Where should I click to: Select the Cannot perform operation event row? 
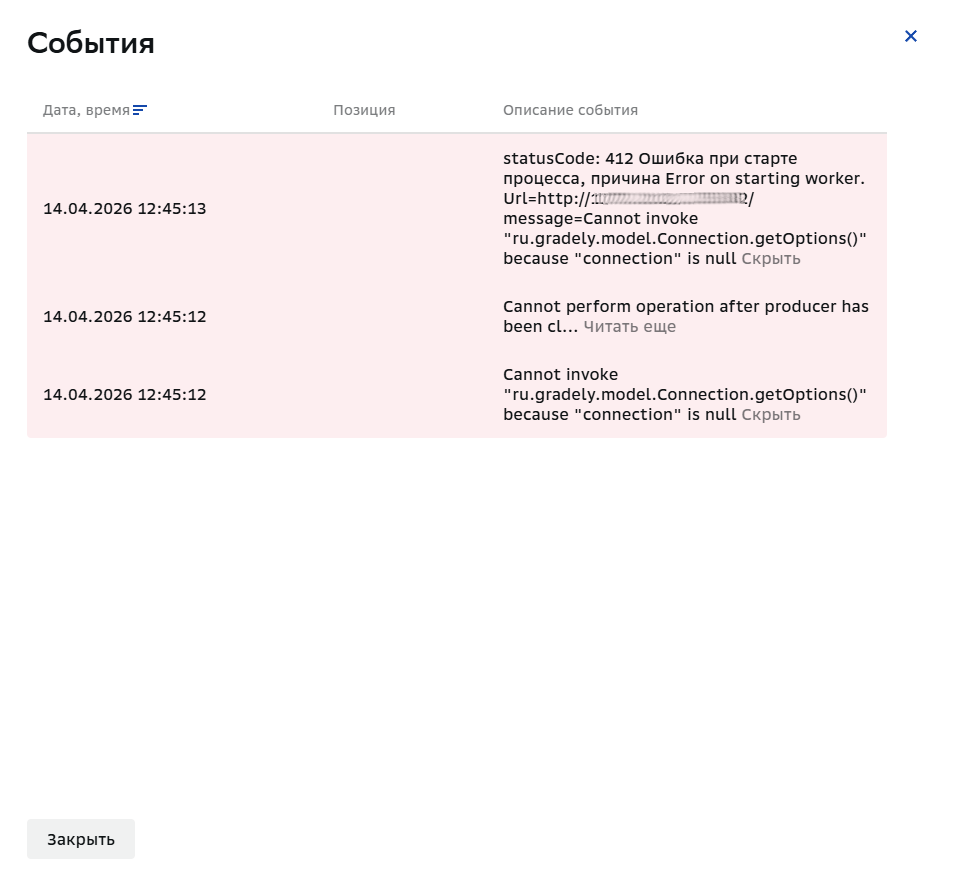point(456,316)
